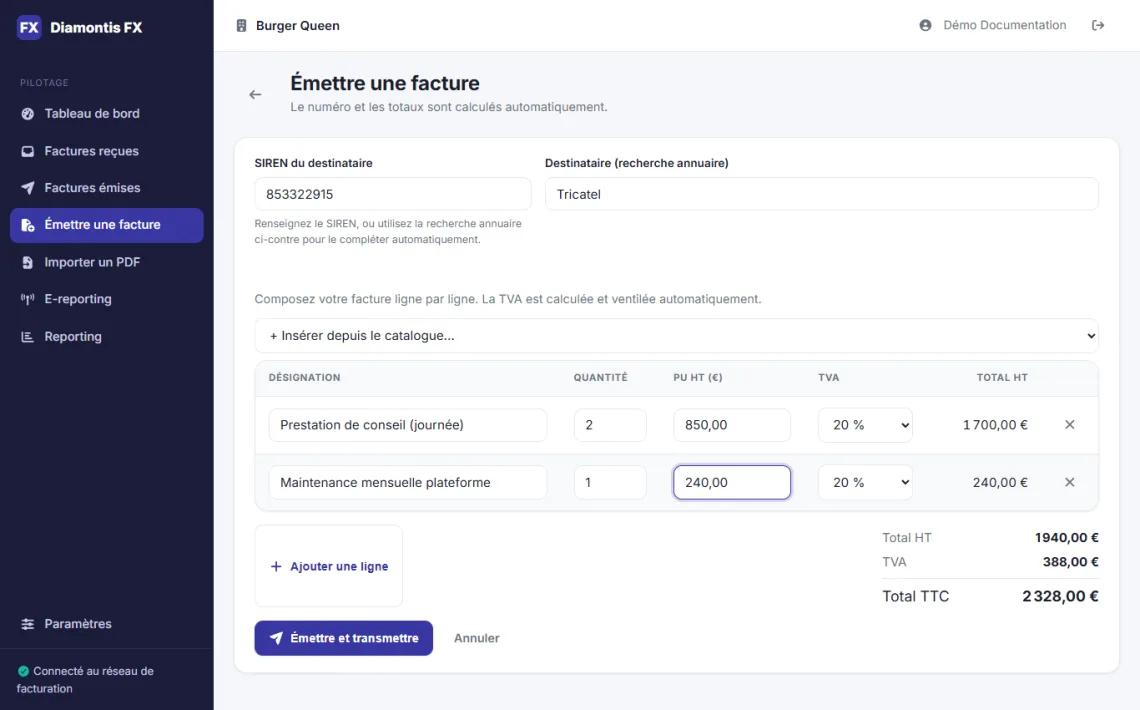The image size is (1140, 710).
Task: Focus the Destinataire search field with Tricatel
Action: tap(822, 194)
